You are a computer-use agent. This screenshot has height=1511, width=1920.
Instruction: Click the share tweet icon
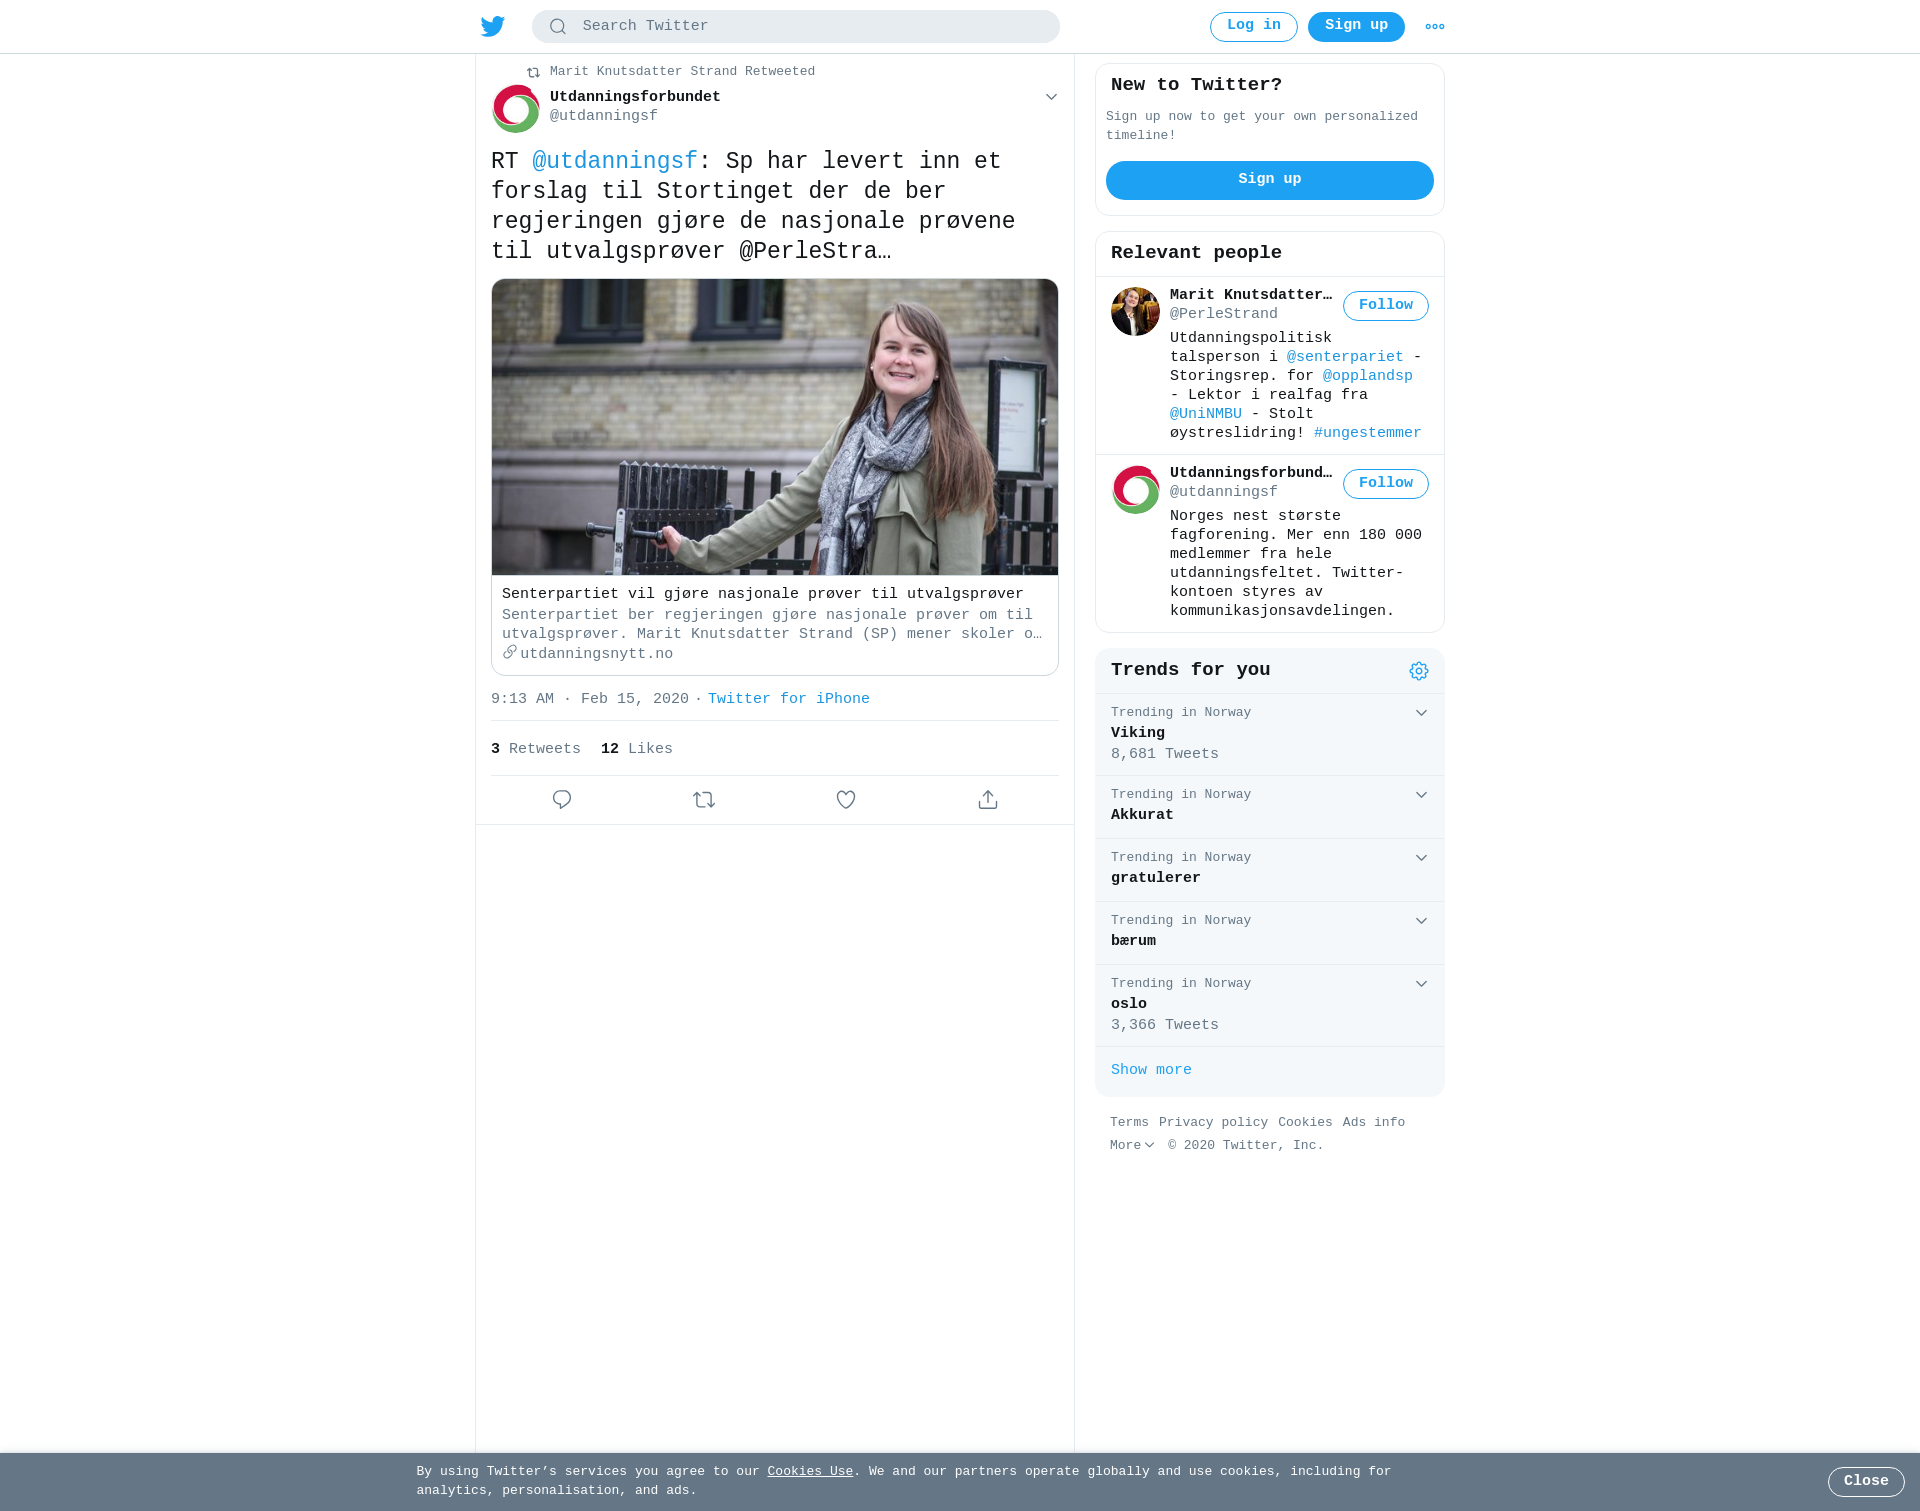tap(988, 800)
